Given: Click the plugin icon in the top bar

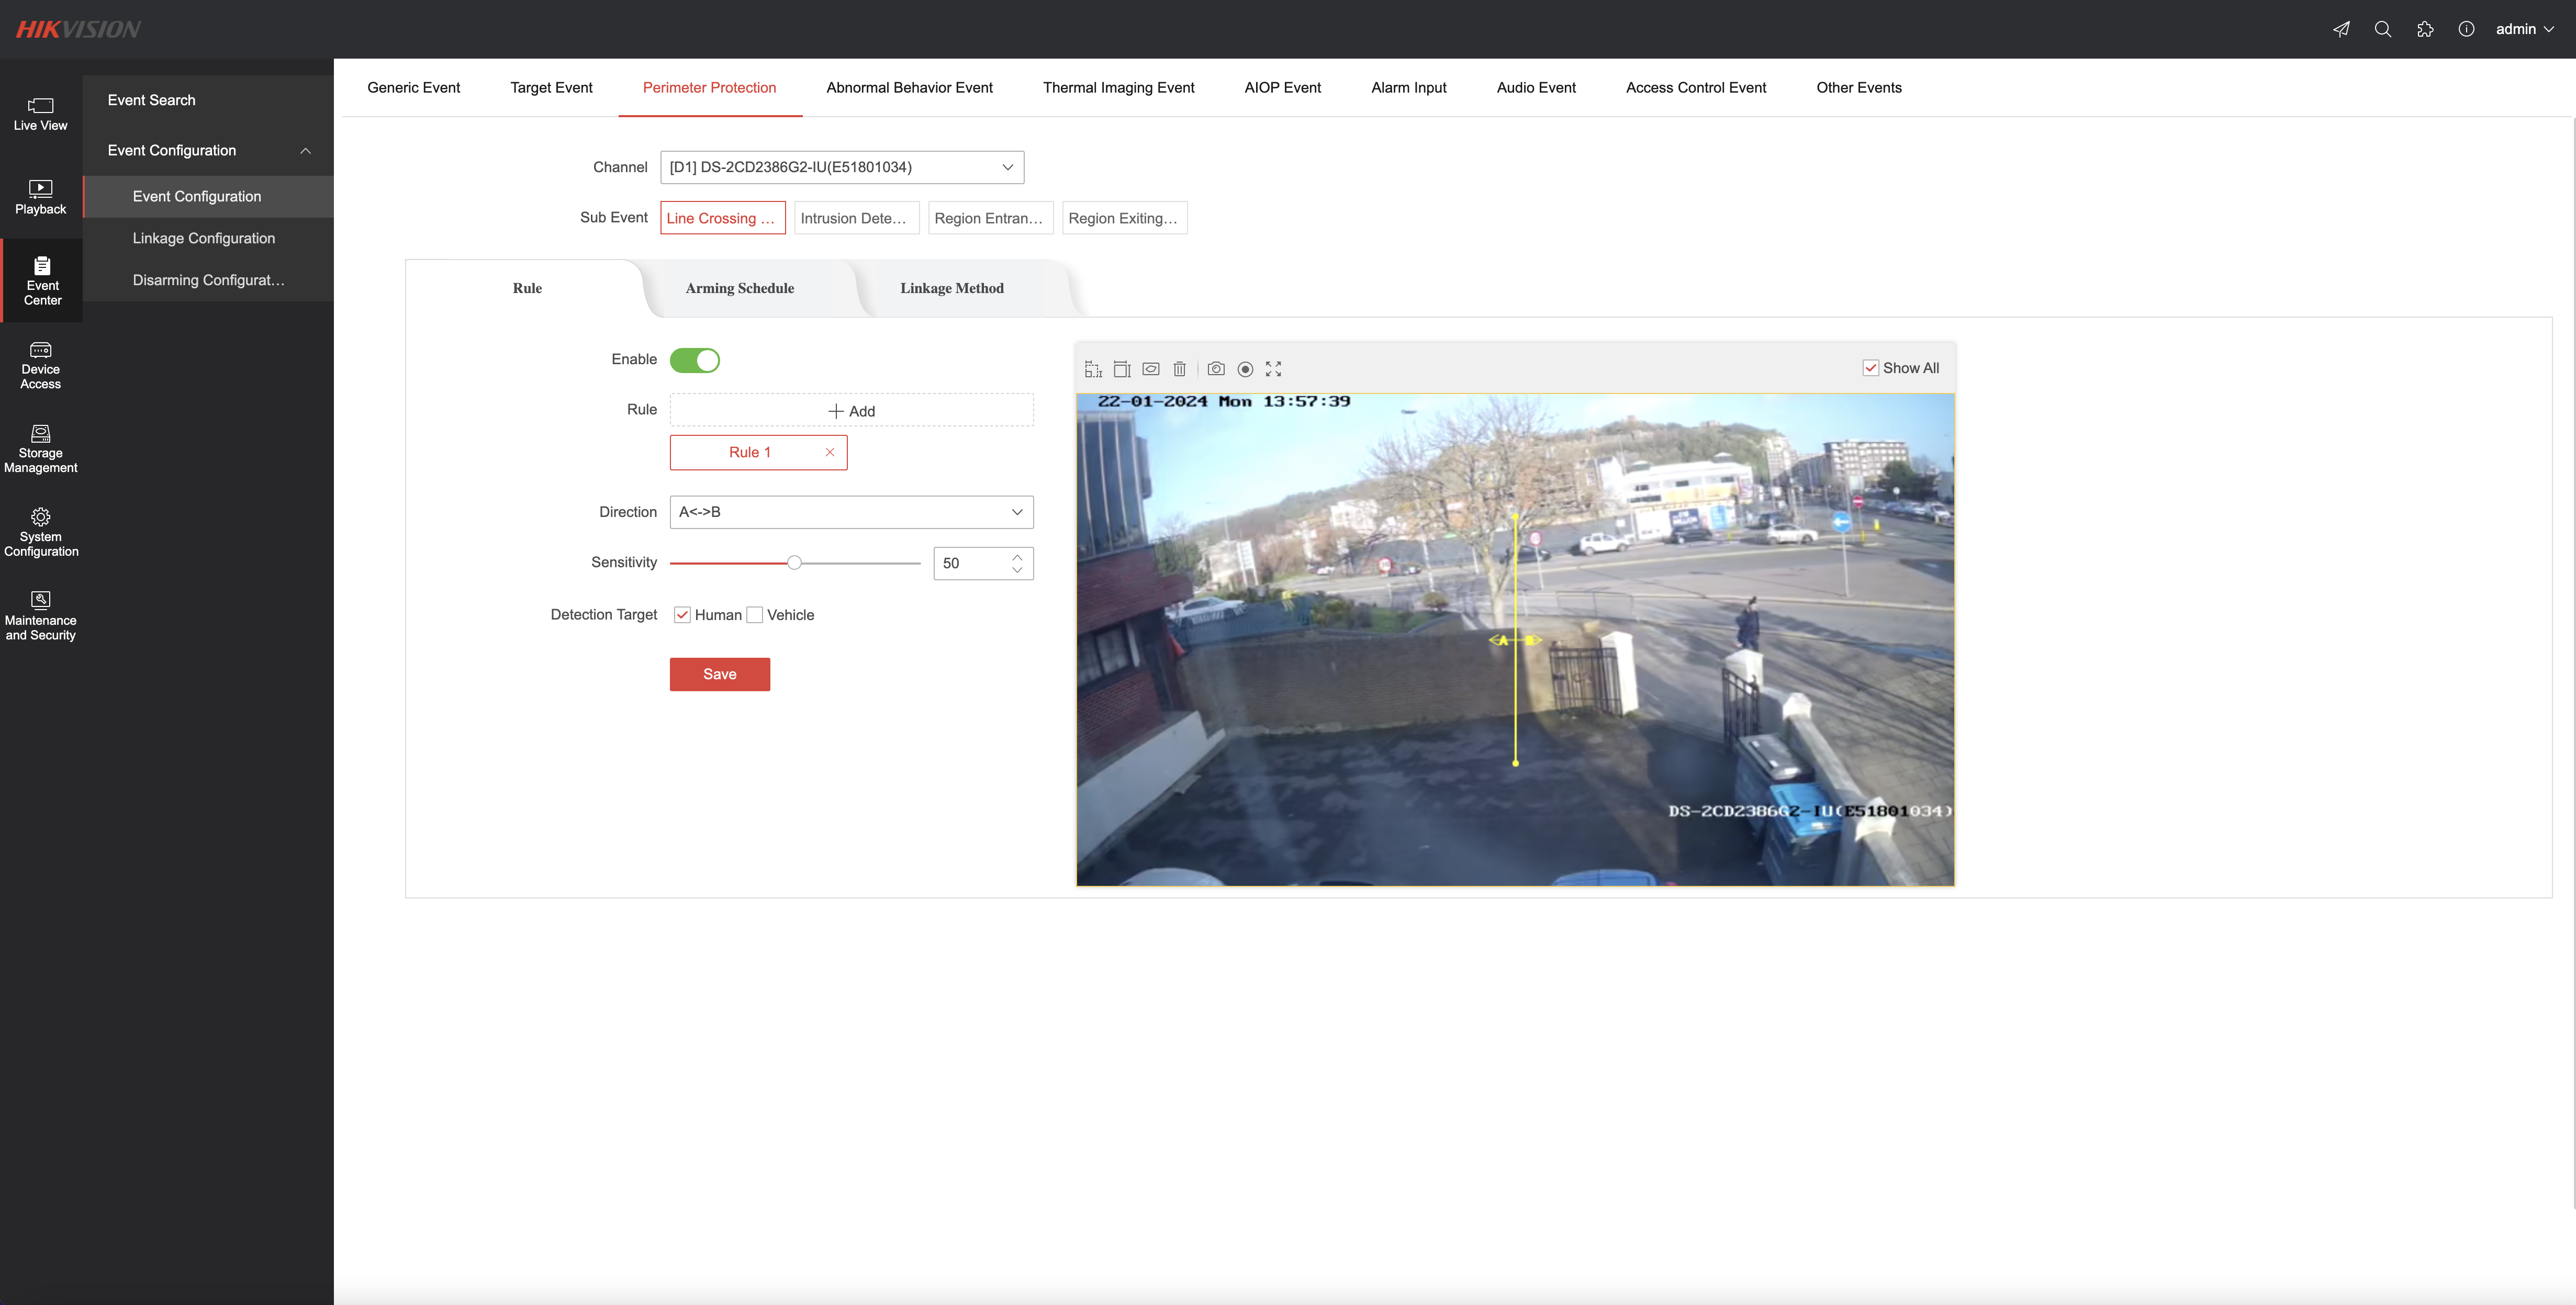Looking at the screenshot, I should 2425,29.
